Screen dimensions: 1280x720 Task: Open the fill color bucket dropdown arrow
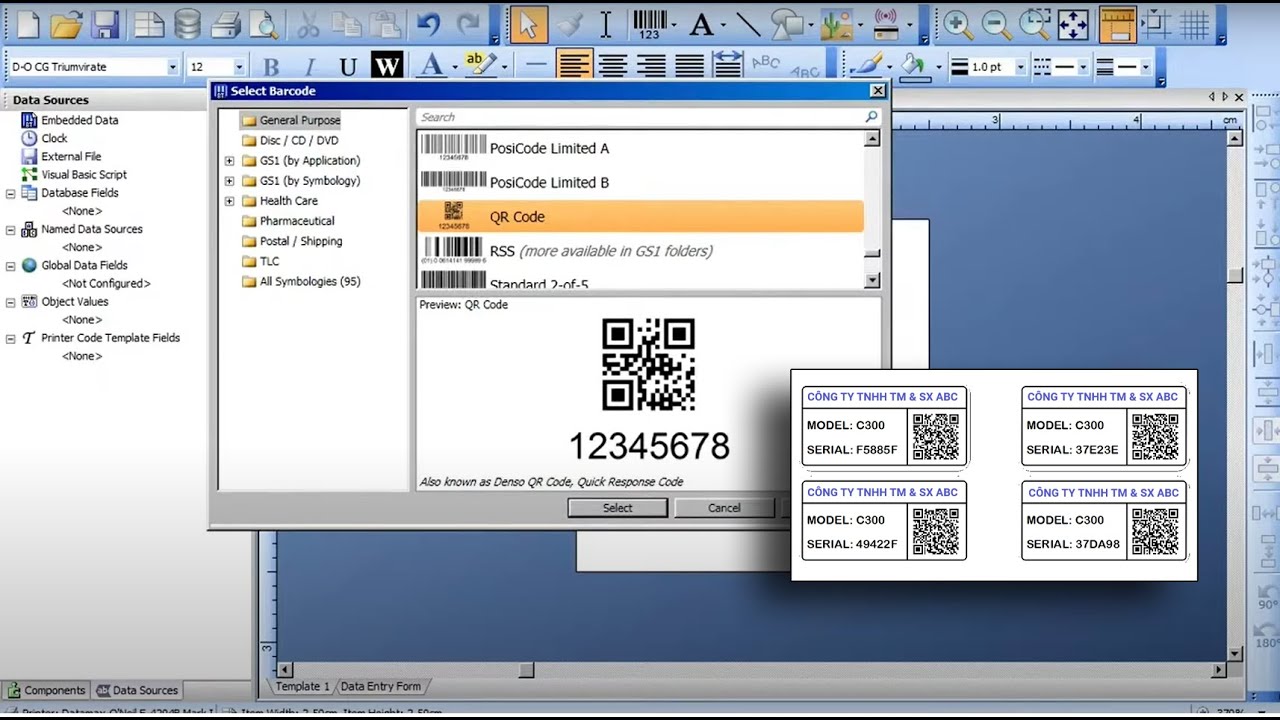pyautogui.click(x=938, y=67)
